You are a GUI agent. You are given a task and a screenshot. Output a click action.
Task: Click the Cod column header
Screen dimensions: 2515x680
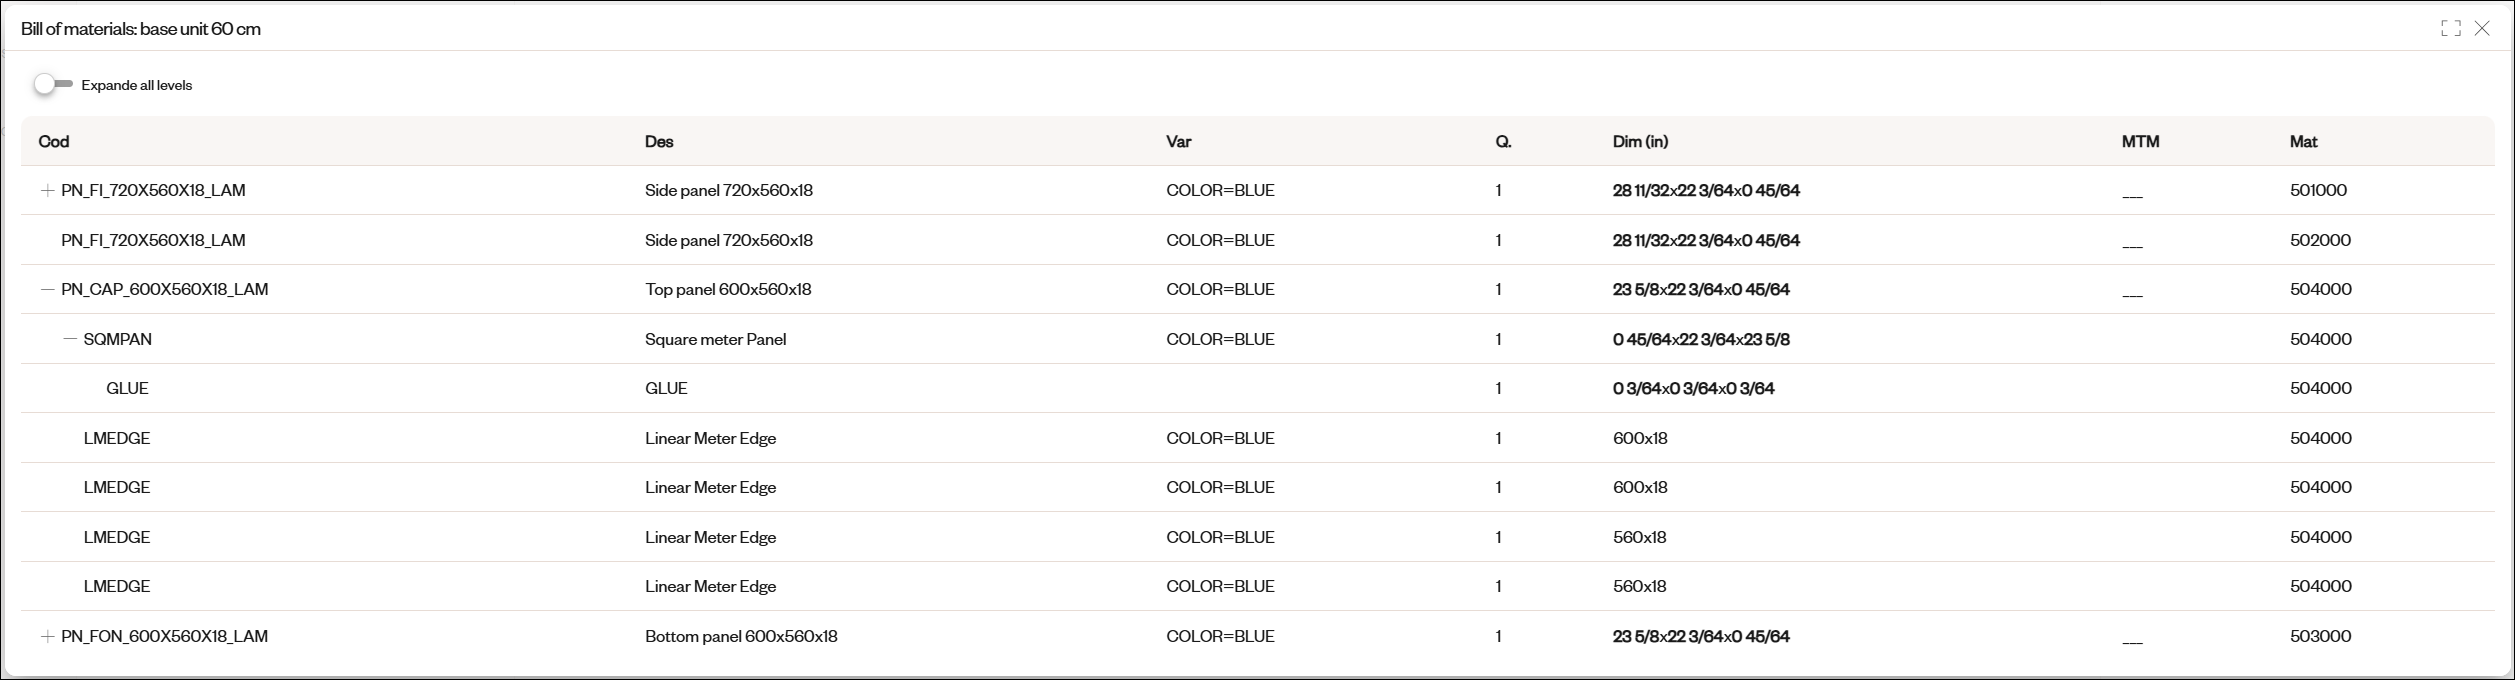tap(54, 141)
